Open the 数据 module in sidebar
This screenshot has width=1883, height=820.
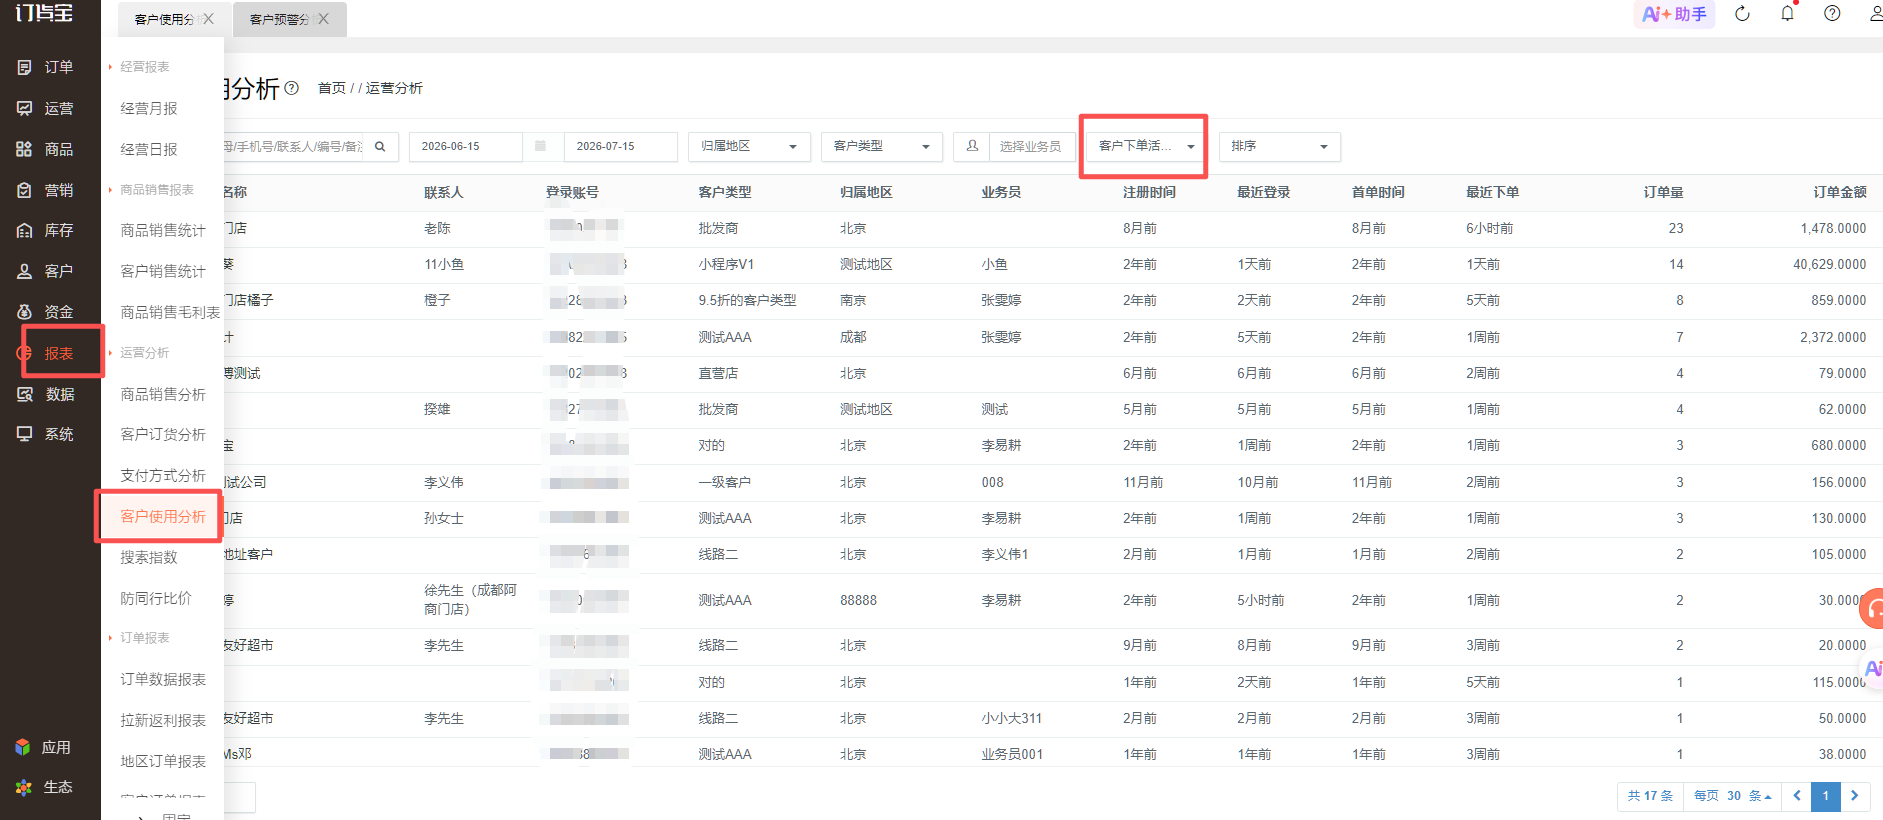click(46, 394)
